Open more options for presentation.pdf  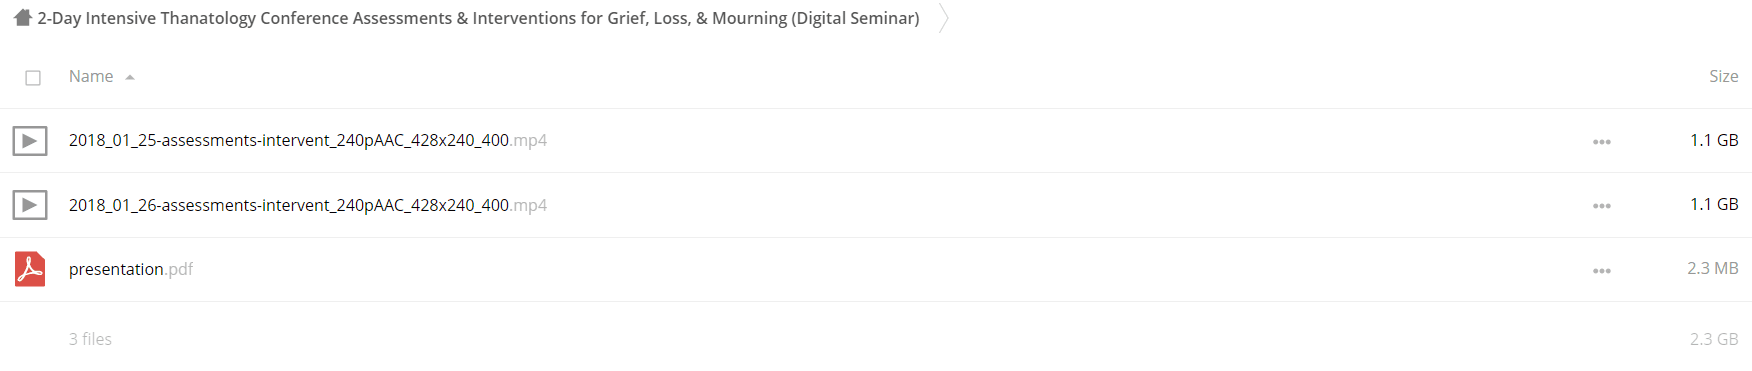click(x=1602, y=271)
